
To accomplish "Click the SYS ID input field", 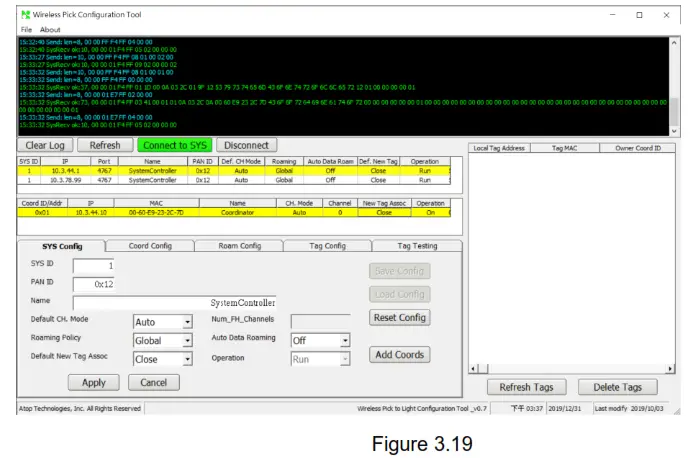I will [x=93, y=266].
